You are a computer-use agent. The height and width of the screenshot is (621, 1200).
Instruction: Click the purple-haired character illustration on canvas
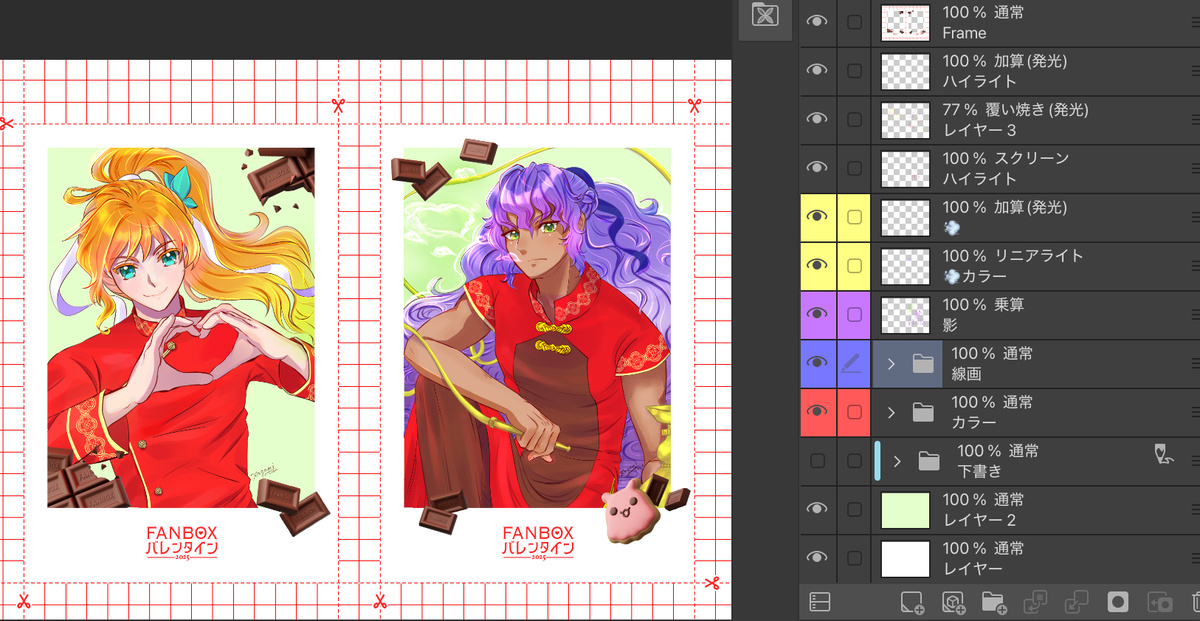pyautogui.click(x=537, y=330)
